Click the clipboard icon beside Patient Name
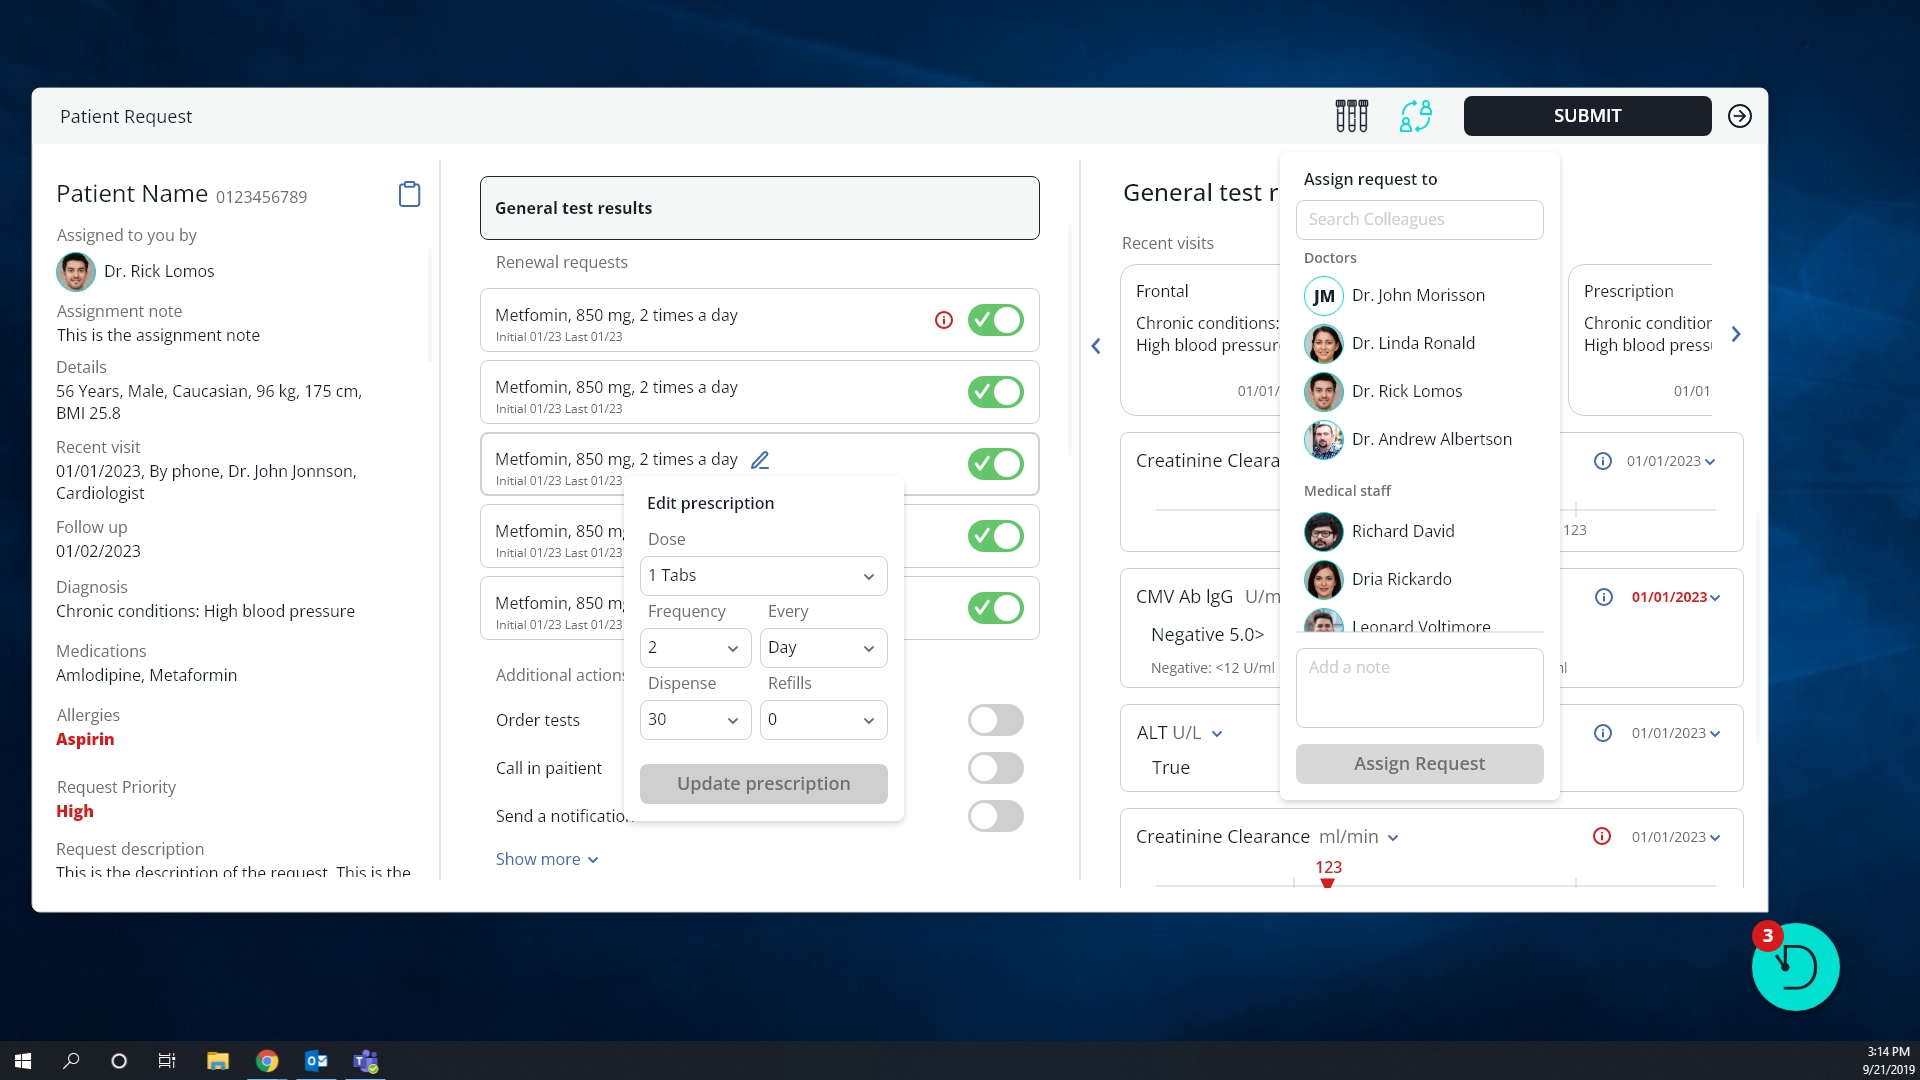Image resolution: width=1920 pixels, height=1080 pixels. (409, 194)
